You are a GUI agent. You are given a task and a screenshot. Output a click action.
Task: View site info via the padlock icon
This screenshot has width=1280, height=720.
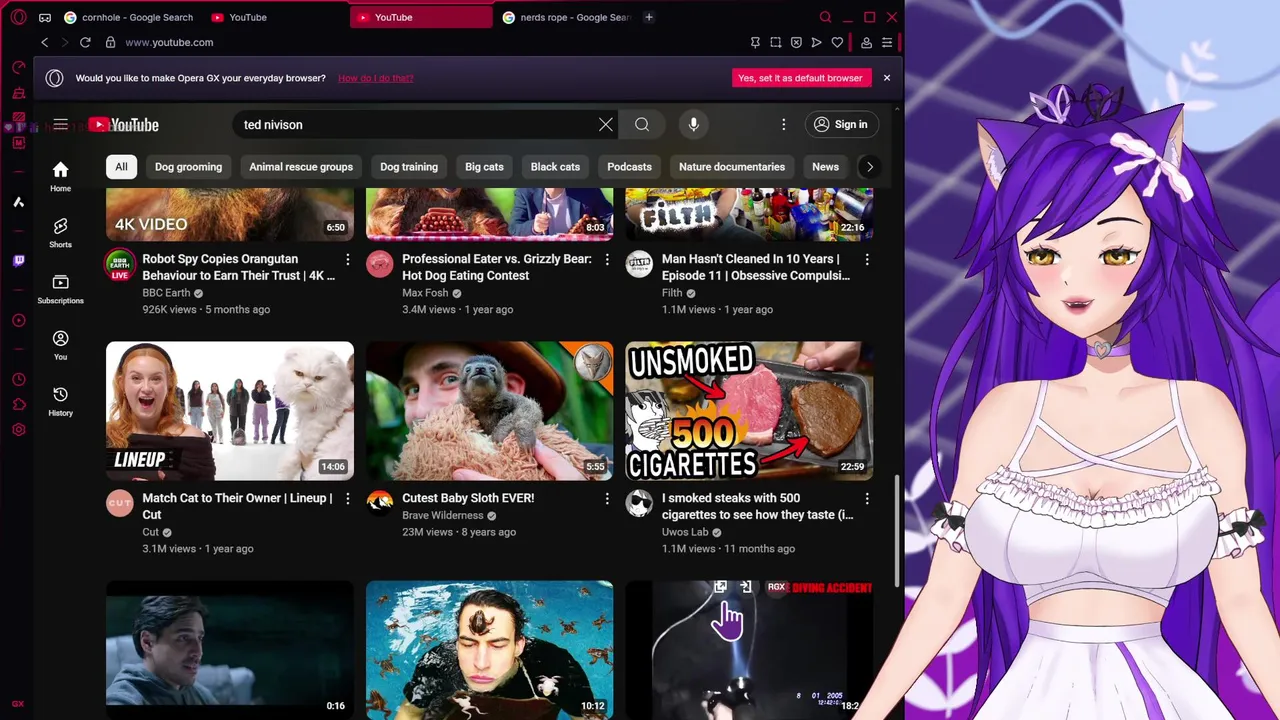pos(110,42)
